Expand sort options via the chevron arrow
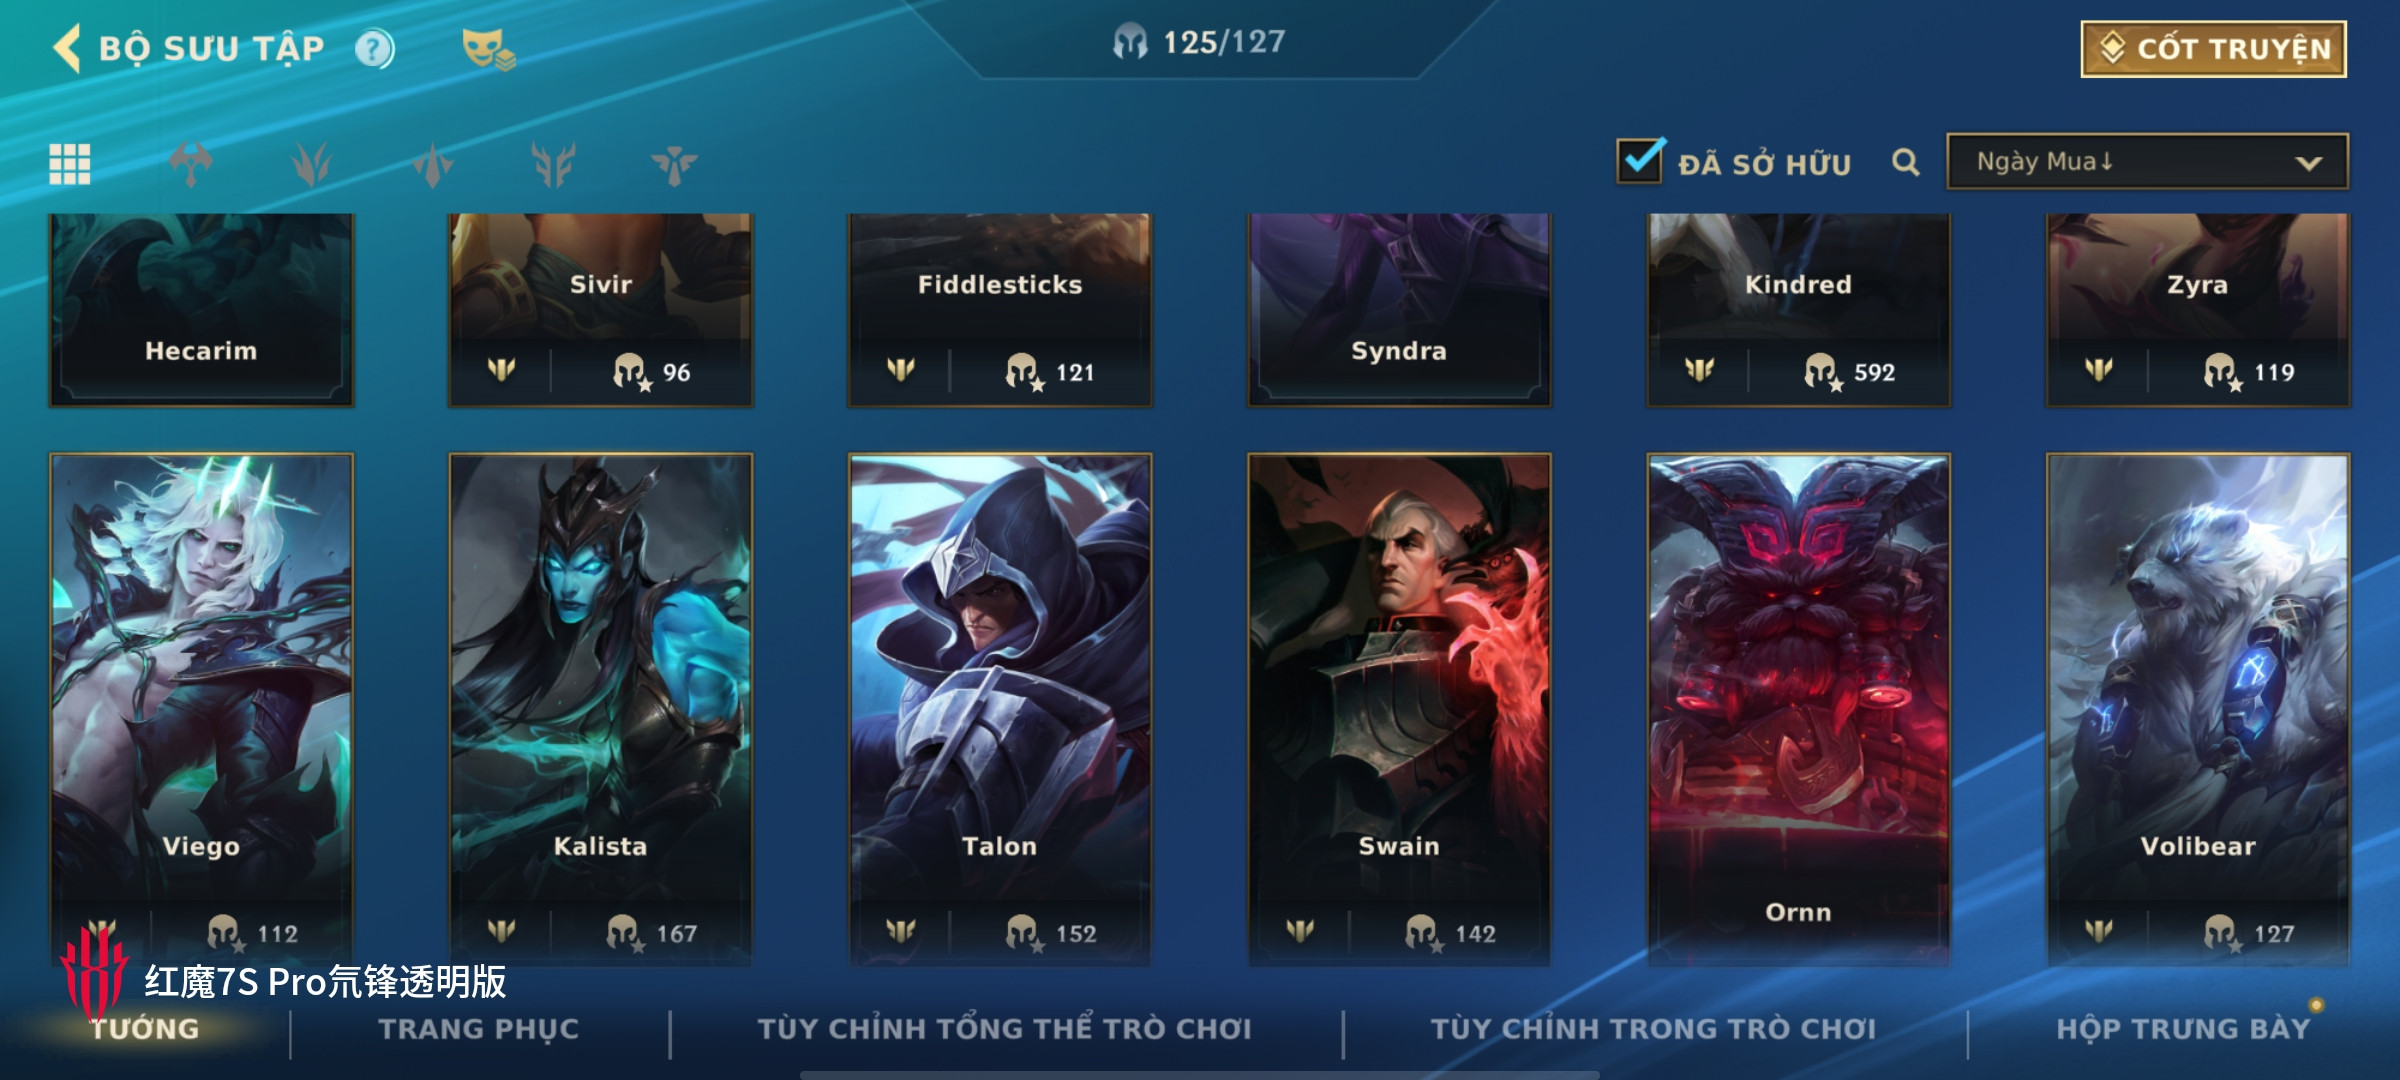 click(x=2308, y=163)
